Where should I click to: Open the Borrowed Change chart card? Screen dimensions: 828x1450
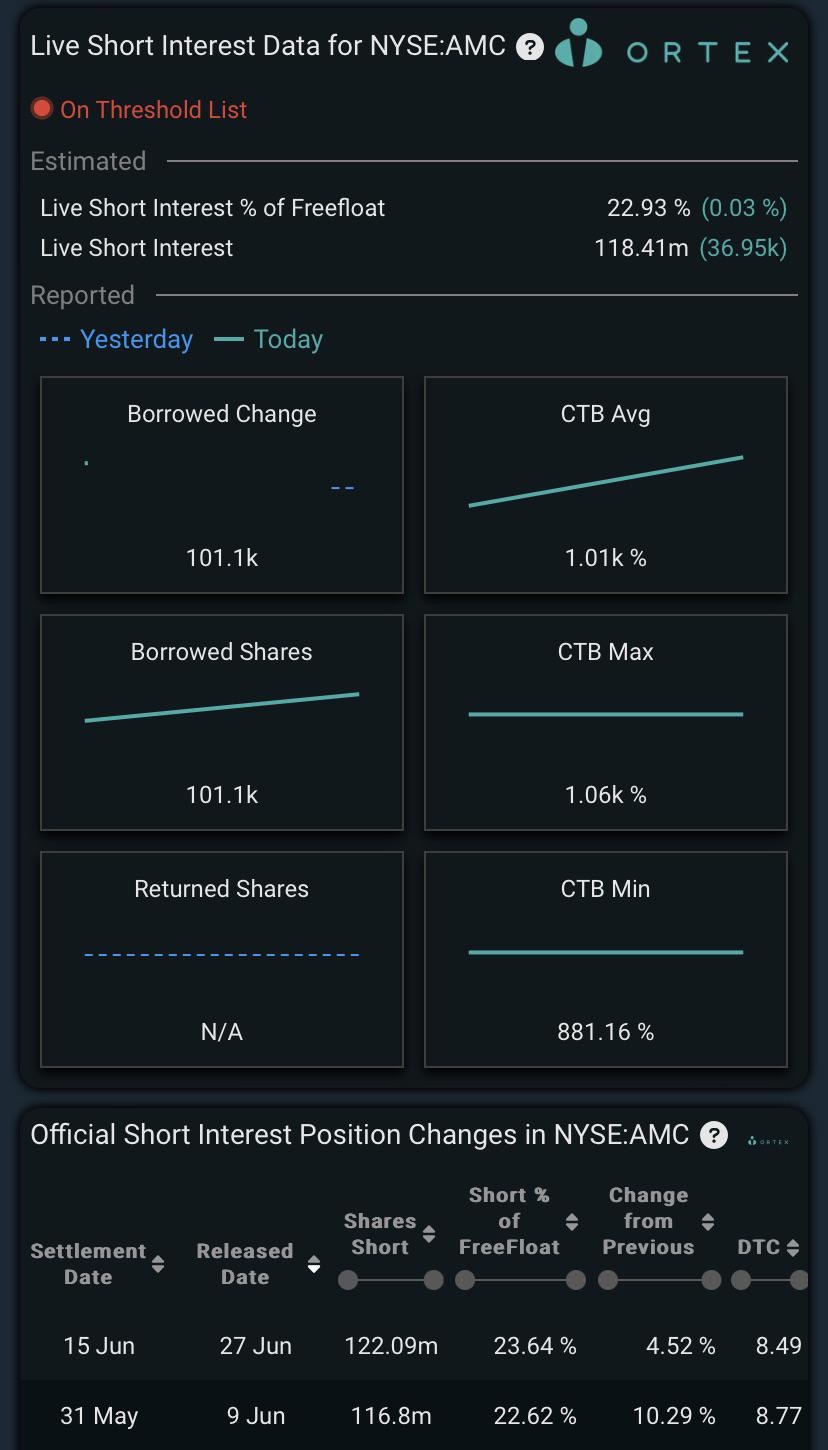[x=222, y=485]
